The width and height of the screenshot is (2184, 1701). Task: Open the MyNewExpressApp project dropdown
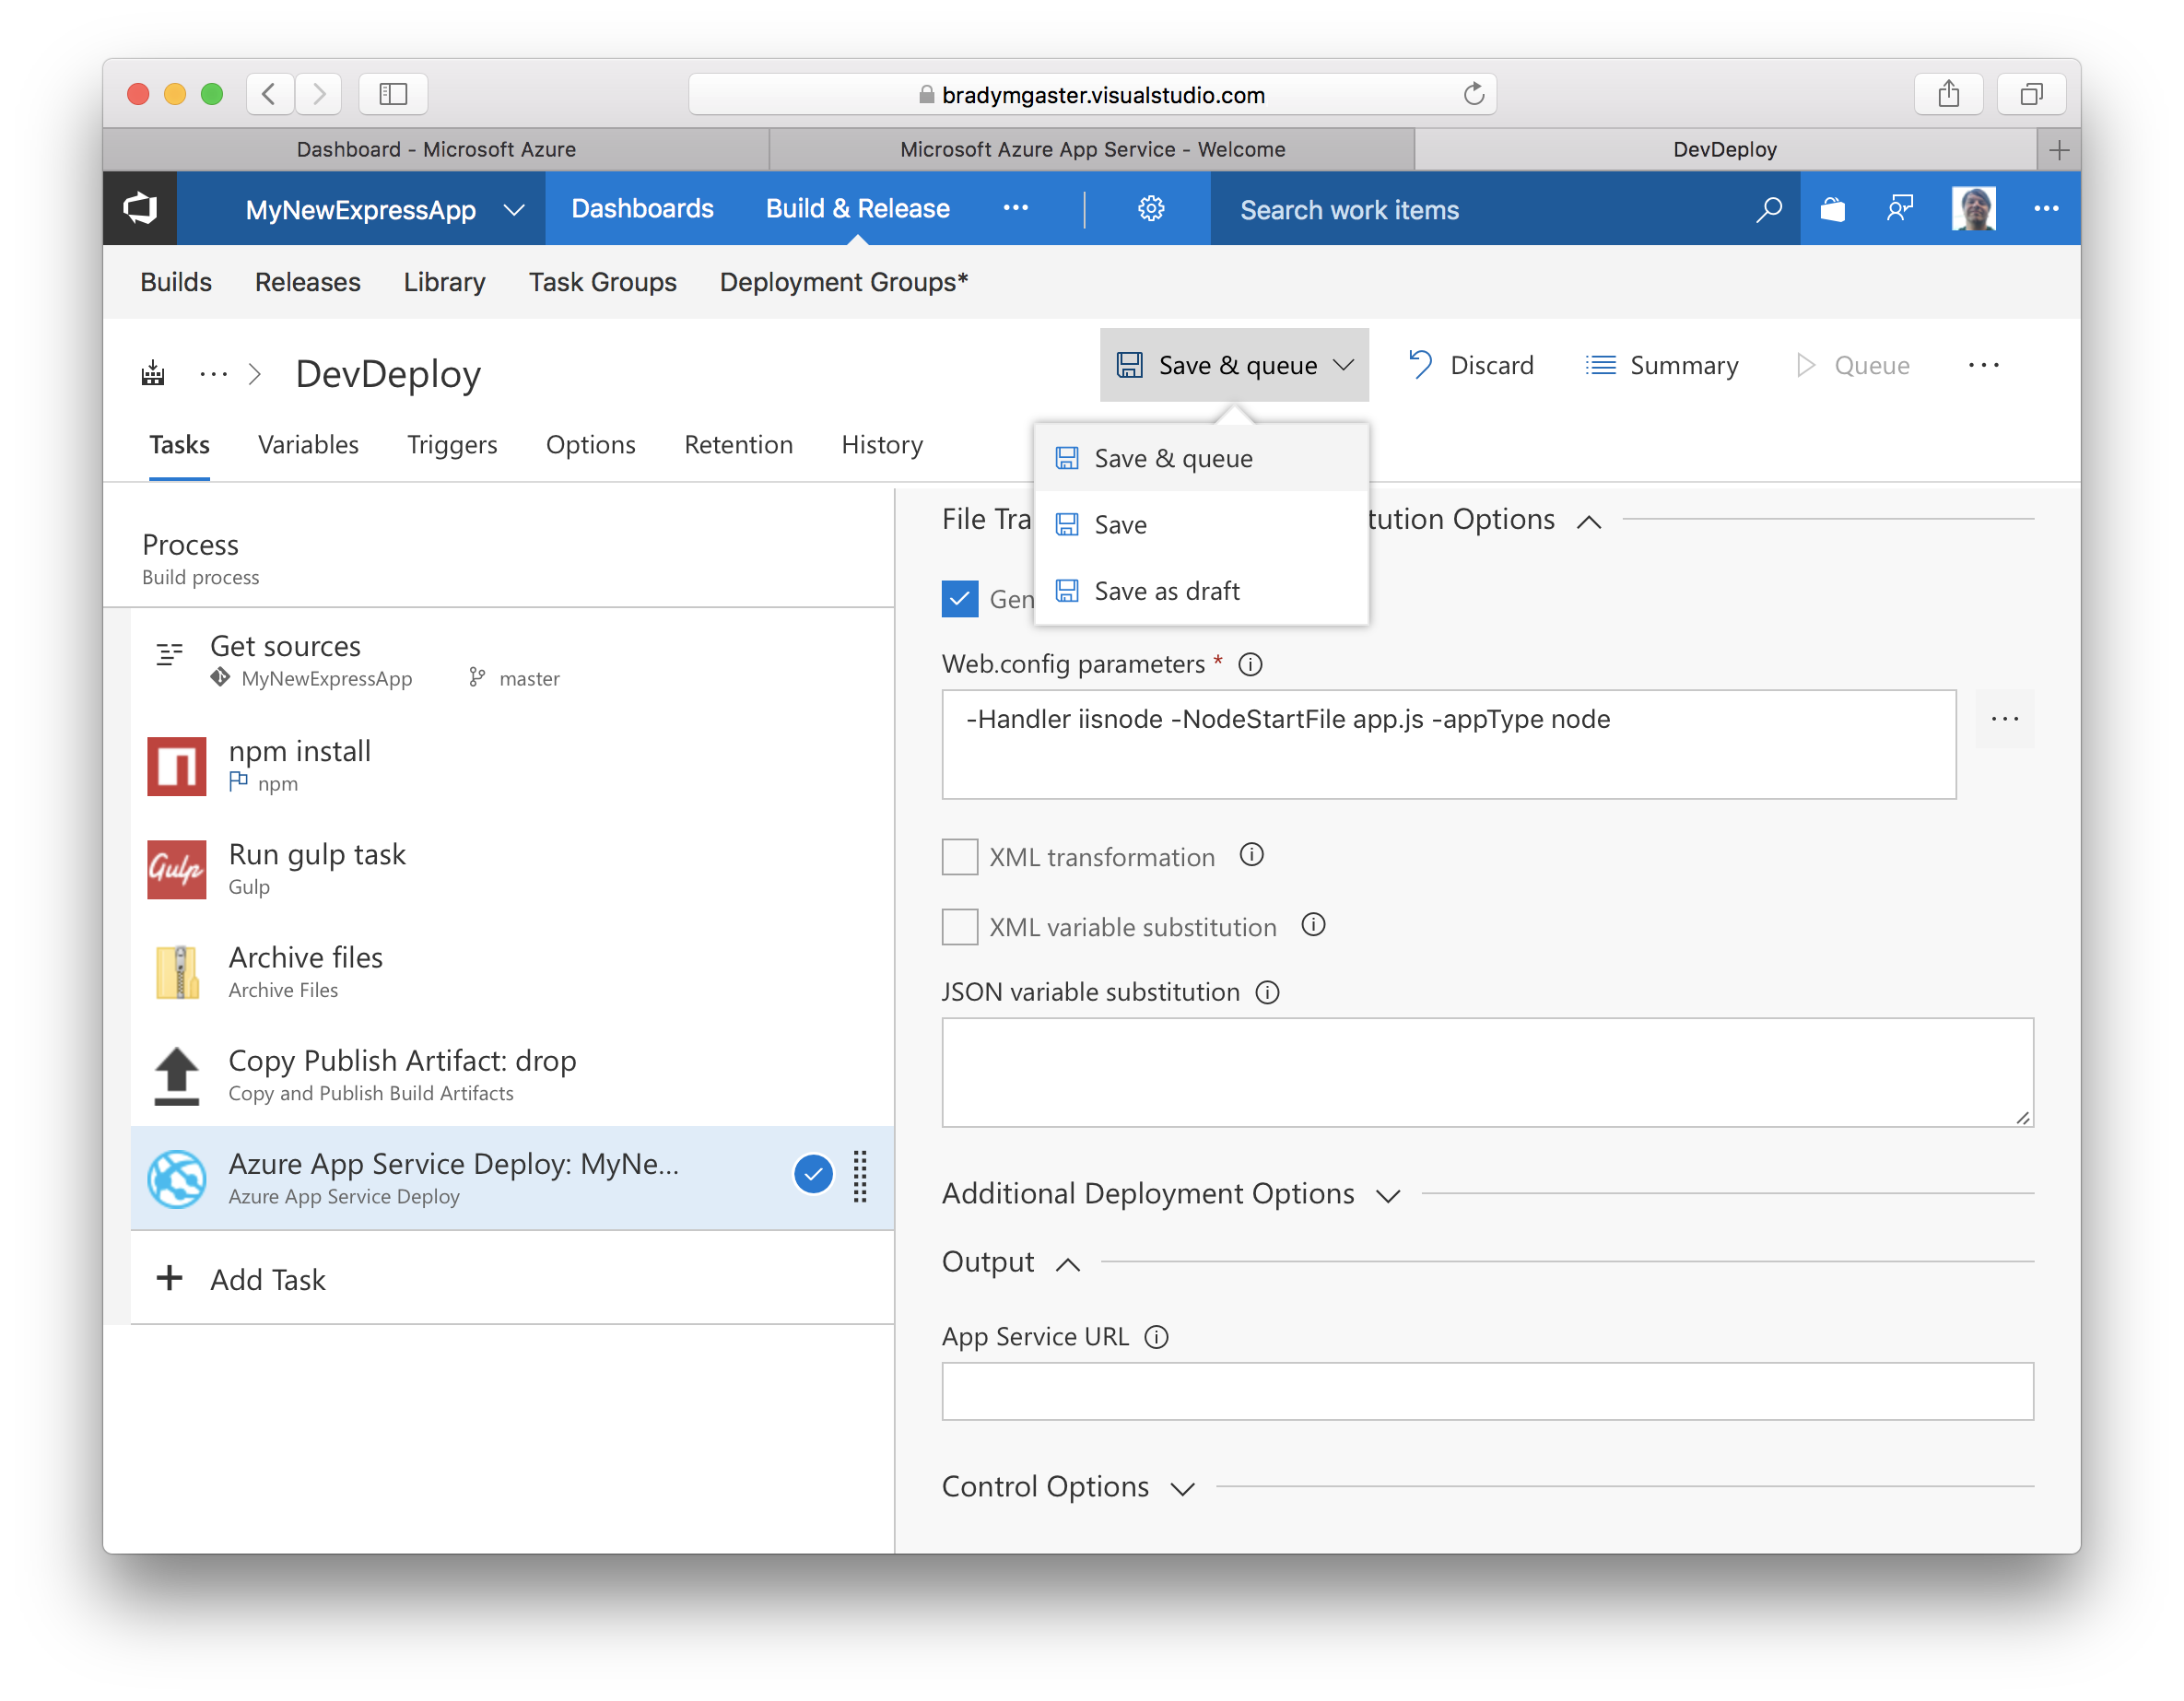pos(513,210)
